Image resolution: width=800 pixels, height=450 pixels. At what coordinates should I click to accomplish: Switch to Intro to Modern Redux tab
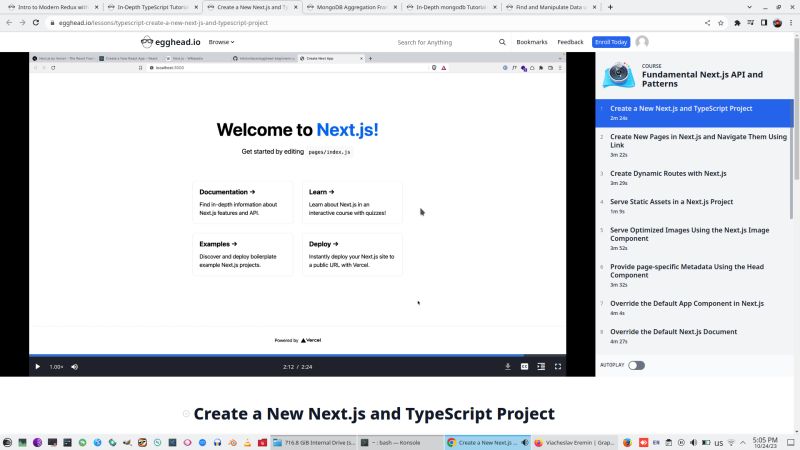(53, 7)
